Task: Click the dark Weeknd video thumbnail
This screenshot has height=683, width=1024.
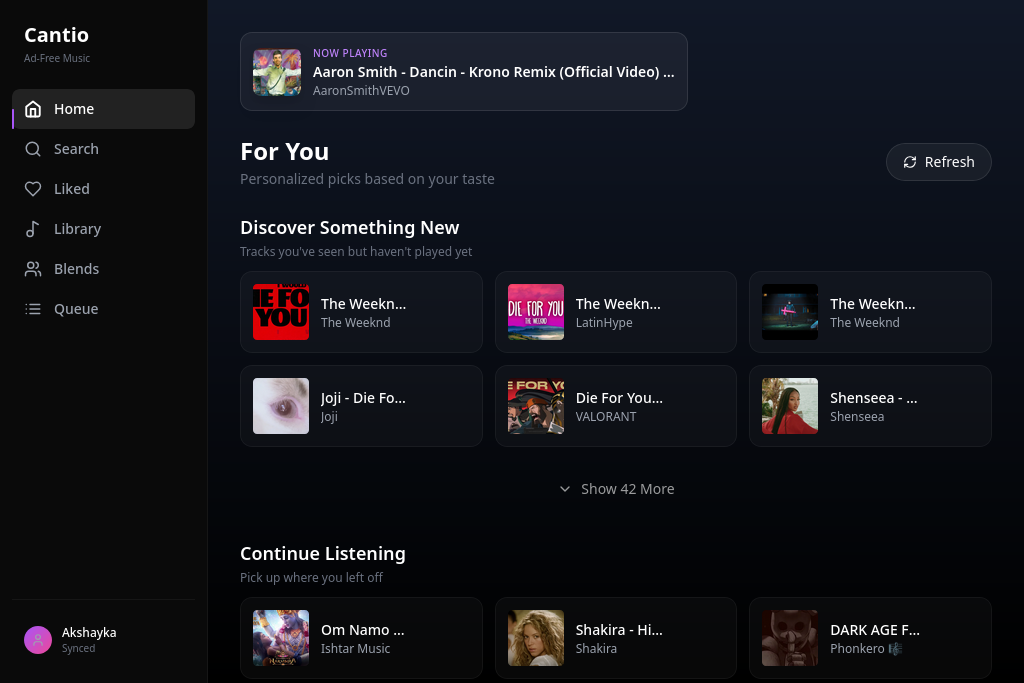Action: [790, 312]
